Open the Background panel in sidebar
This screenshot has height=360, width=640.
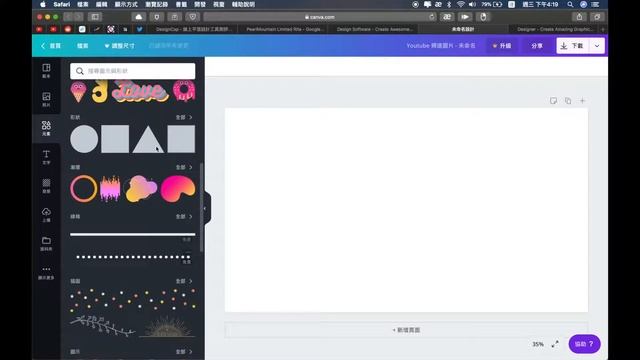46,186
